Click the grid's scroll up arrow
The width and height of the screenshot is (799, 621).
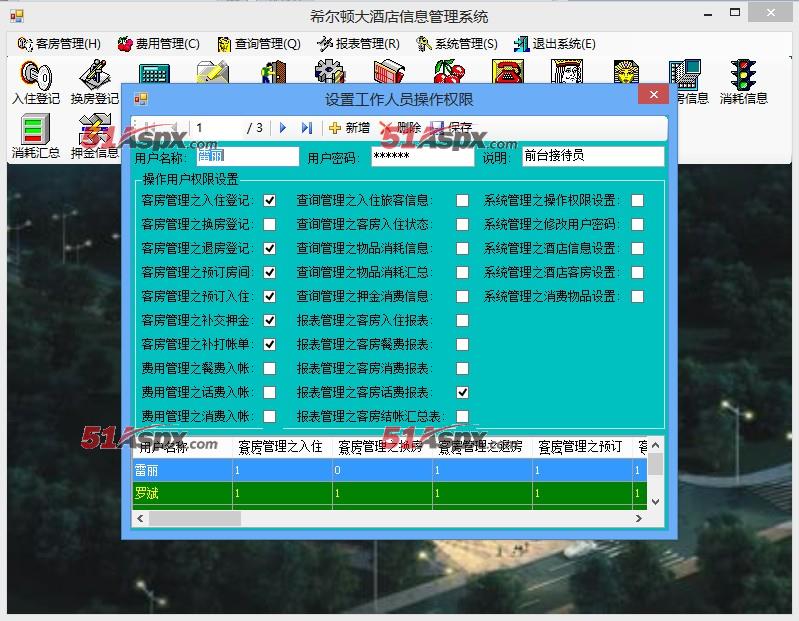(x=656, y=445)
